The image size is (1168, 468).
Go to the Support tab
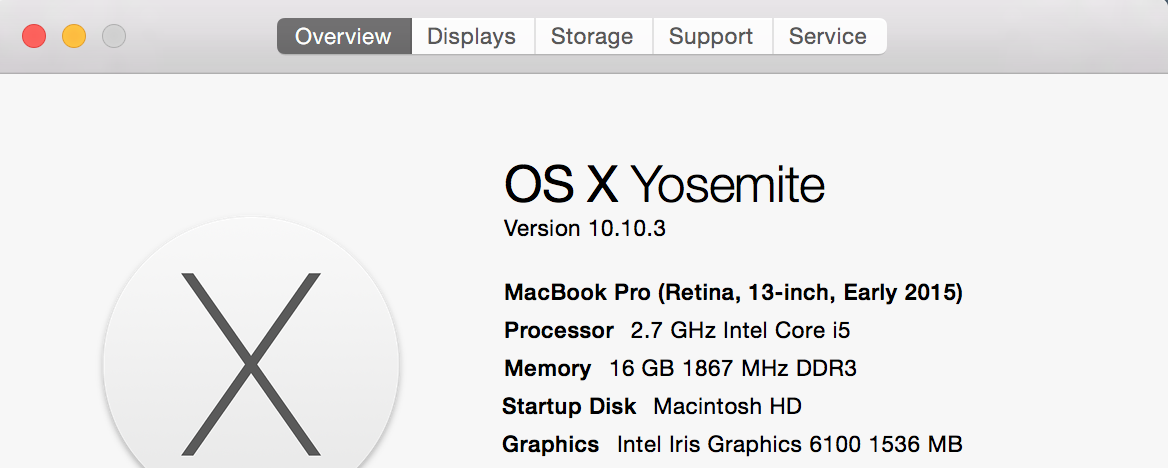(711, 37)
